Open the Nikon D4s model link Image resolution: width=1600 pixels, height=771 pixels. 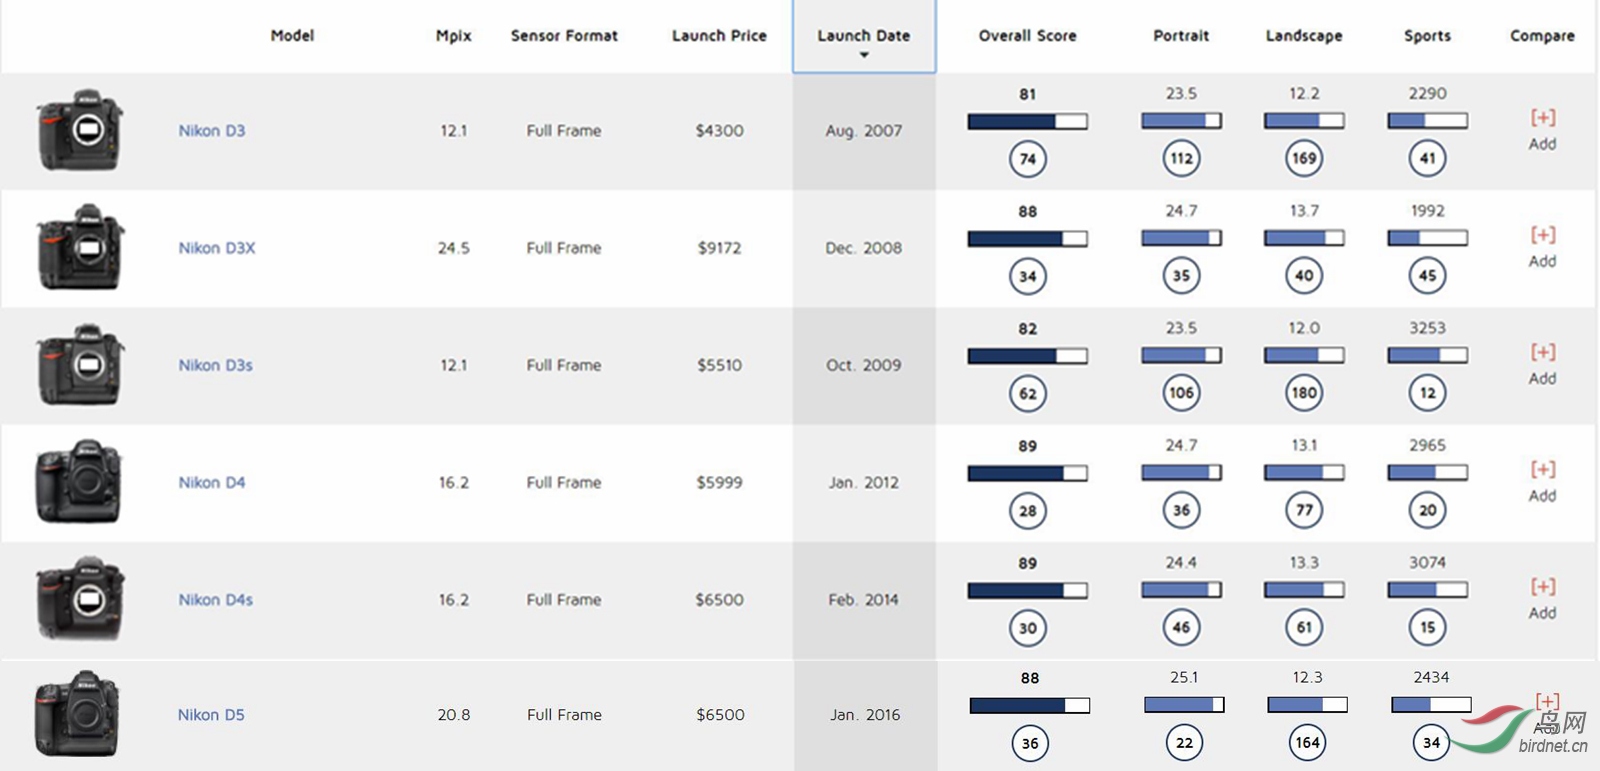215,600
